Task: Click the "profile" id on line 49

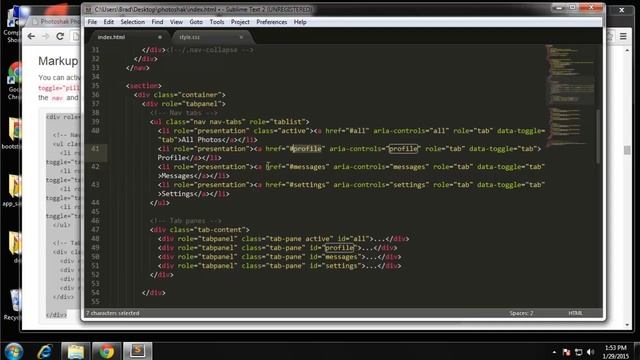Action: (340, 247)
